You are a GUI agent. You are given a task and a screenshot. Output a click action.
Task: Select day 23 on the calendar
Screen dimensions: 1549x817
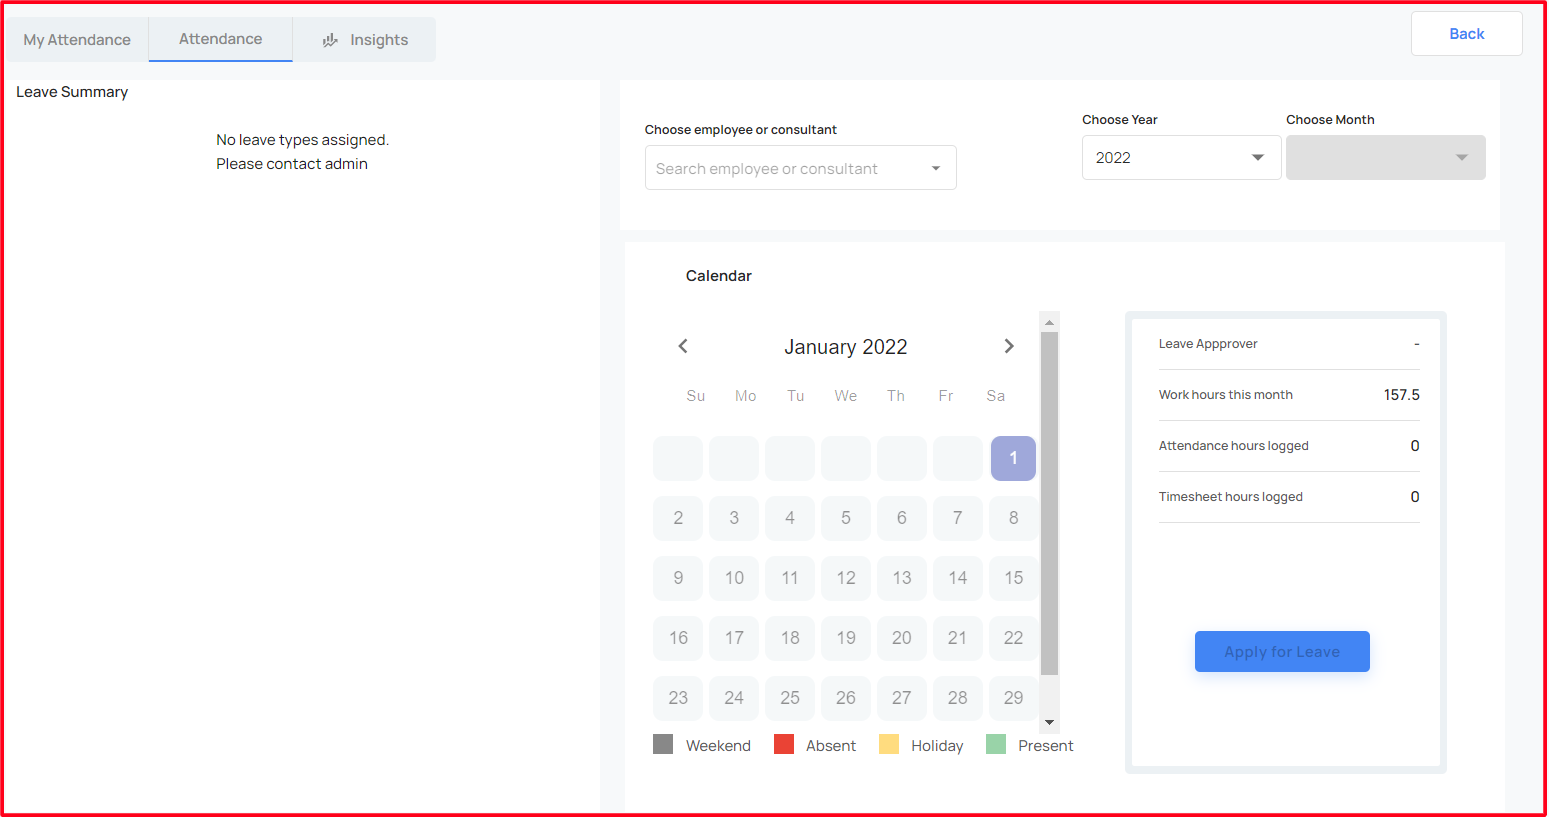pos(678,698)
